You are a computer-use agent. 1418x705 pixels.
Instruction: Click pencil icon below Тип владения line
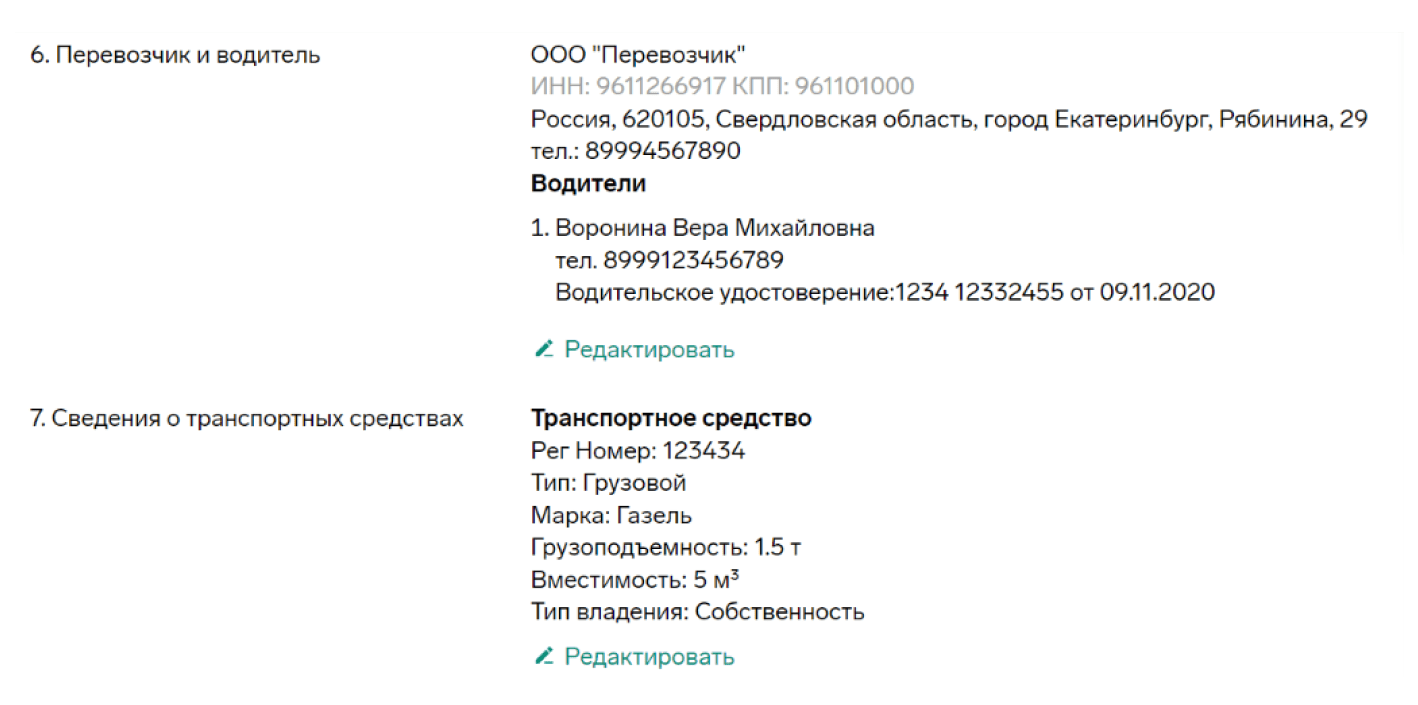pos(544,656)
